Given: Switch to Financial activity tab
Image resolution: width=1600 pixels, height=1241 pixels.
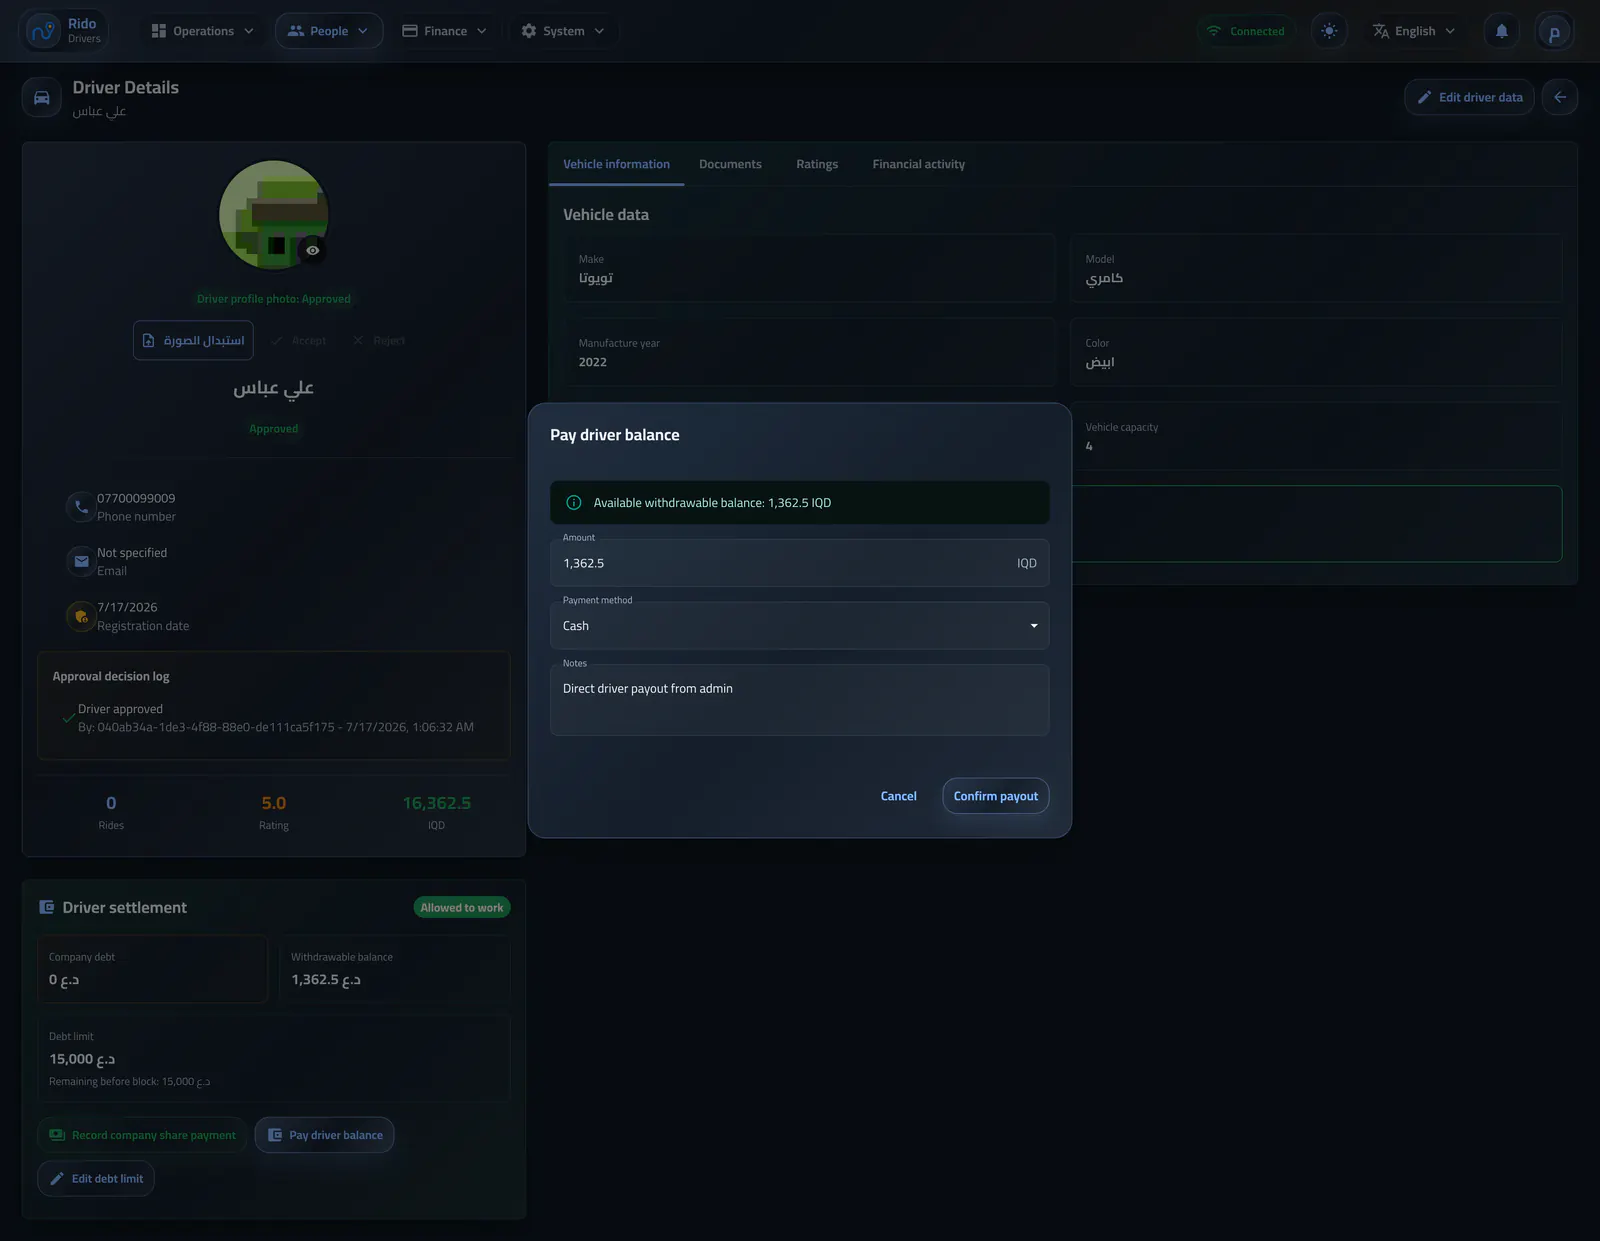Looking at the screenshot, I should (x=918, y=164).
